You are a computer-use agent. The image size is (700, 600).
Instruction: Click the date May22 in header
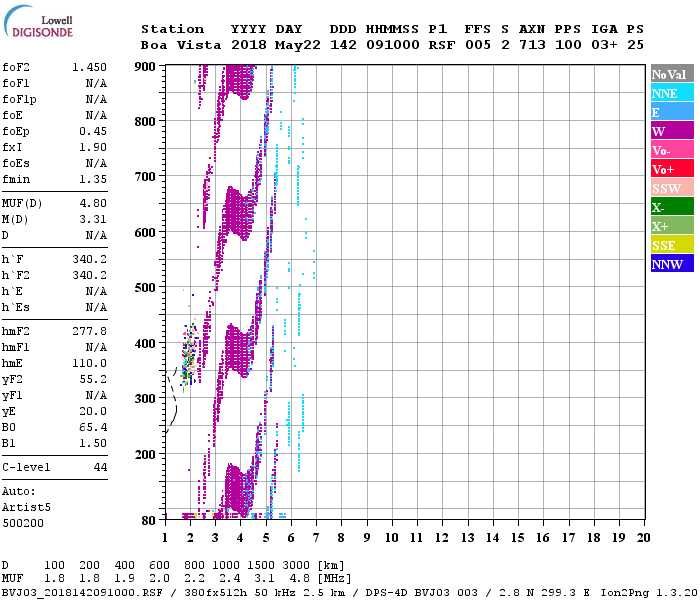(x=297, y=45)
